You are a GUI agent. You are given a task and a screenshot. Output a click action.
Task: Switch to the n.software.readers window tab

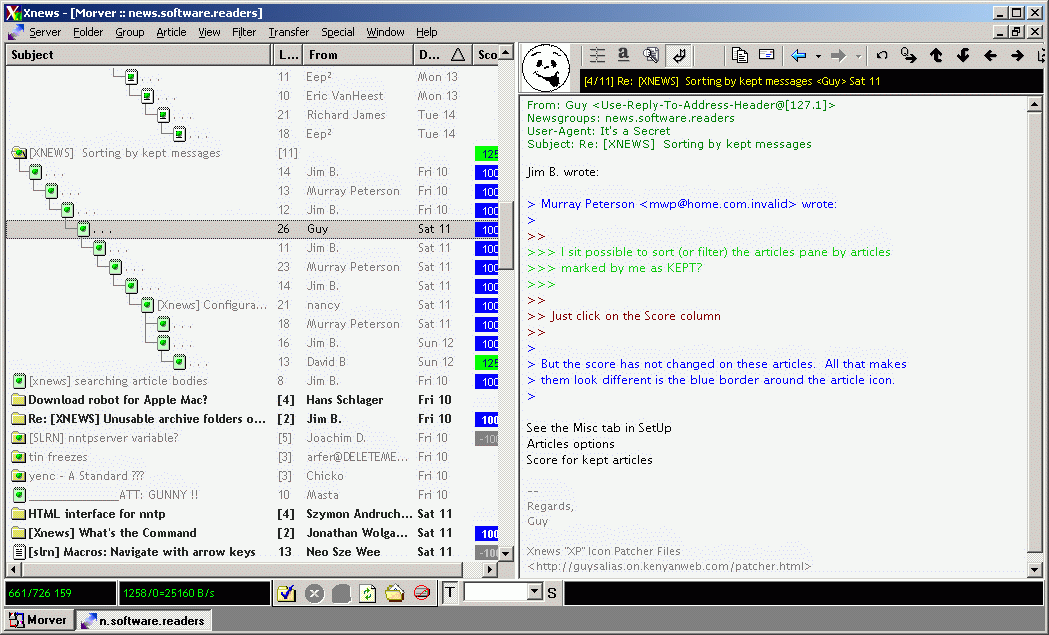click(x=145, y=620)
